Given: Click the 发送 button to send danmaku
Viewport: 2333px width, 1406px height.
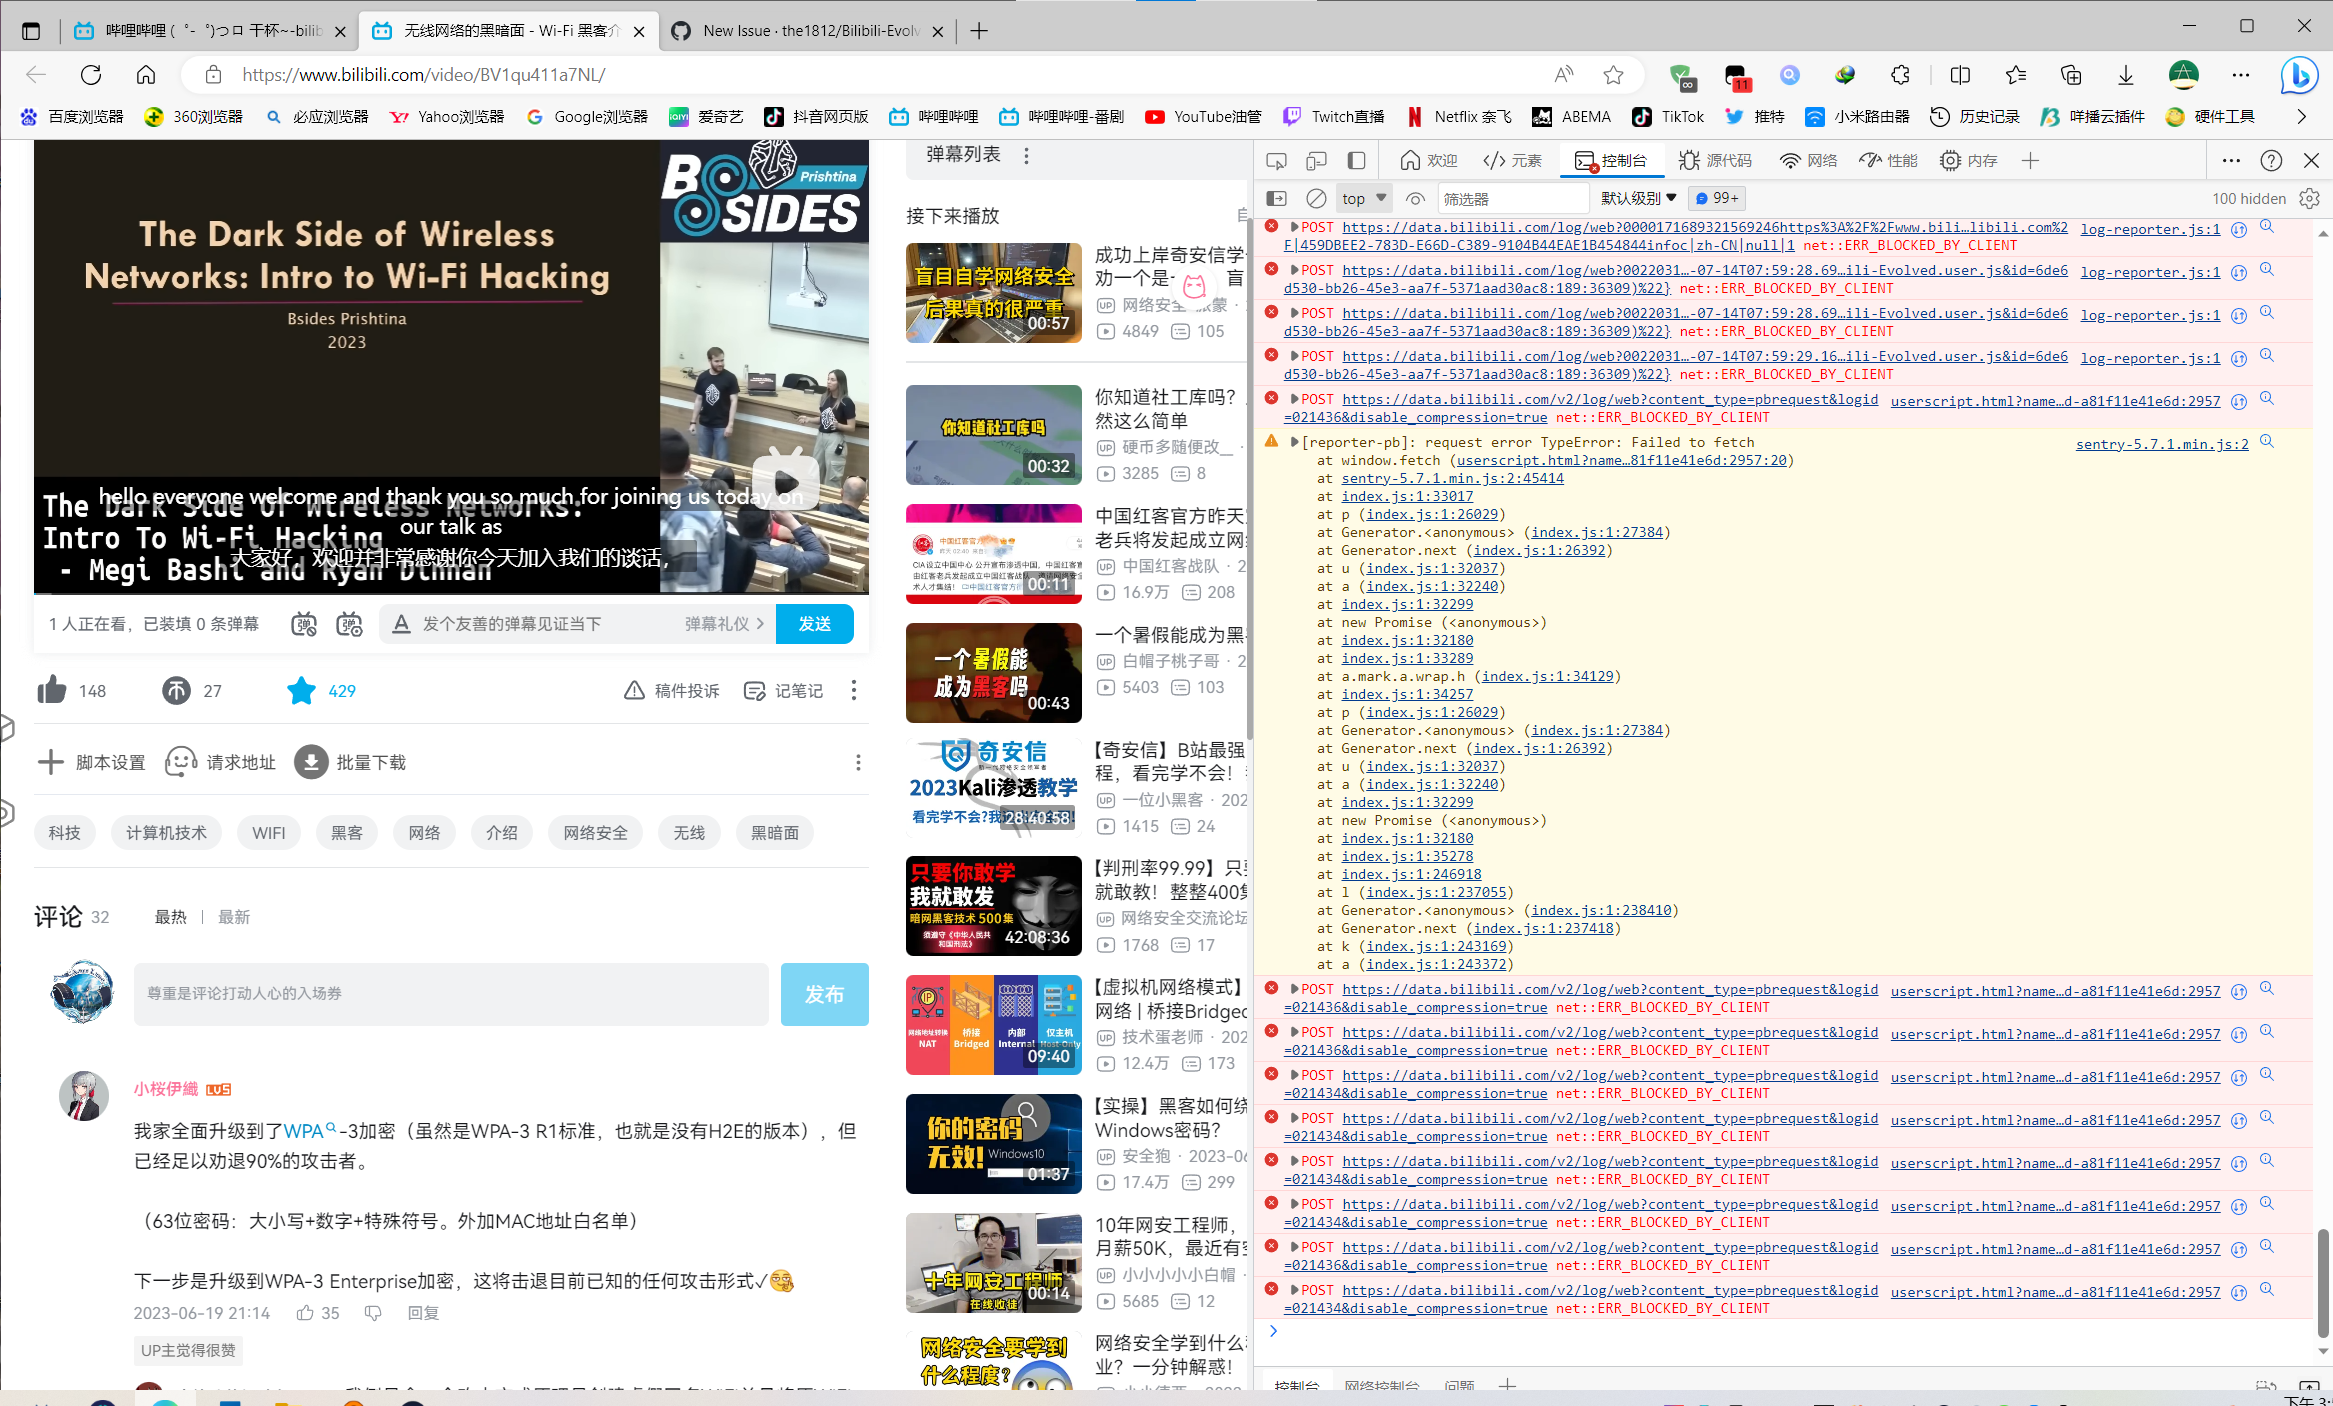Looking at the screenshot, I should click(x=815, y=623).
